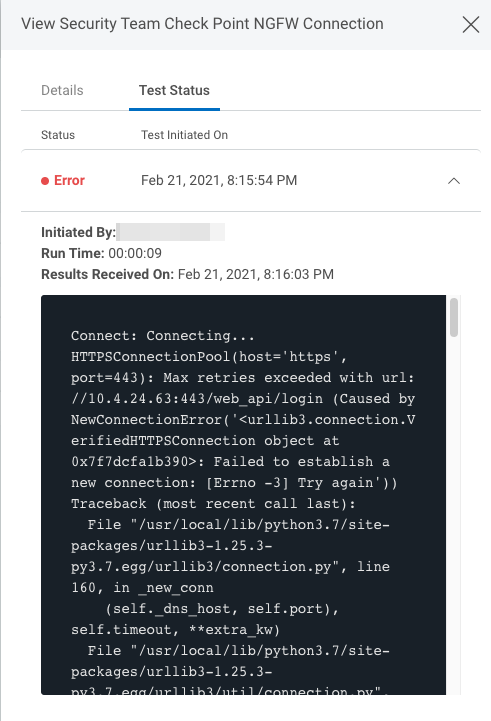Click the panel title text
The image size is (491, 721).
coord(202,24)
